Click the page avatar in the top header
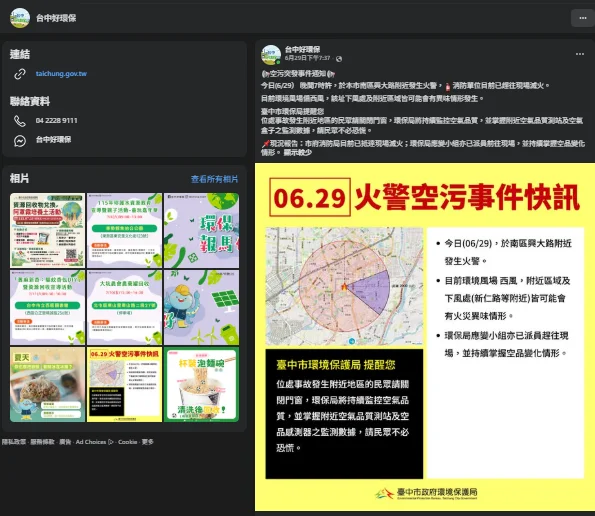Image resolution: width=595 pixels, height=516 pixels. pyautogui.click(x=20, y=18)
